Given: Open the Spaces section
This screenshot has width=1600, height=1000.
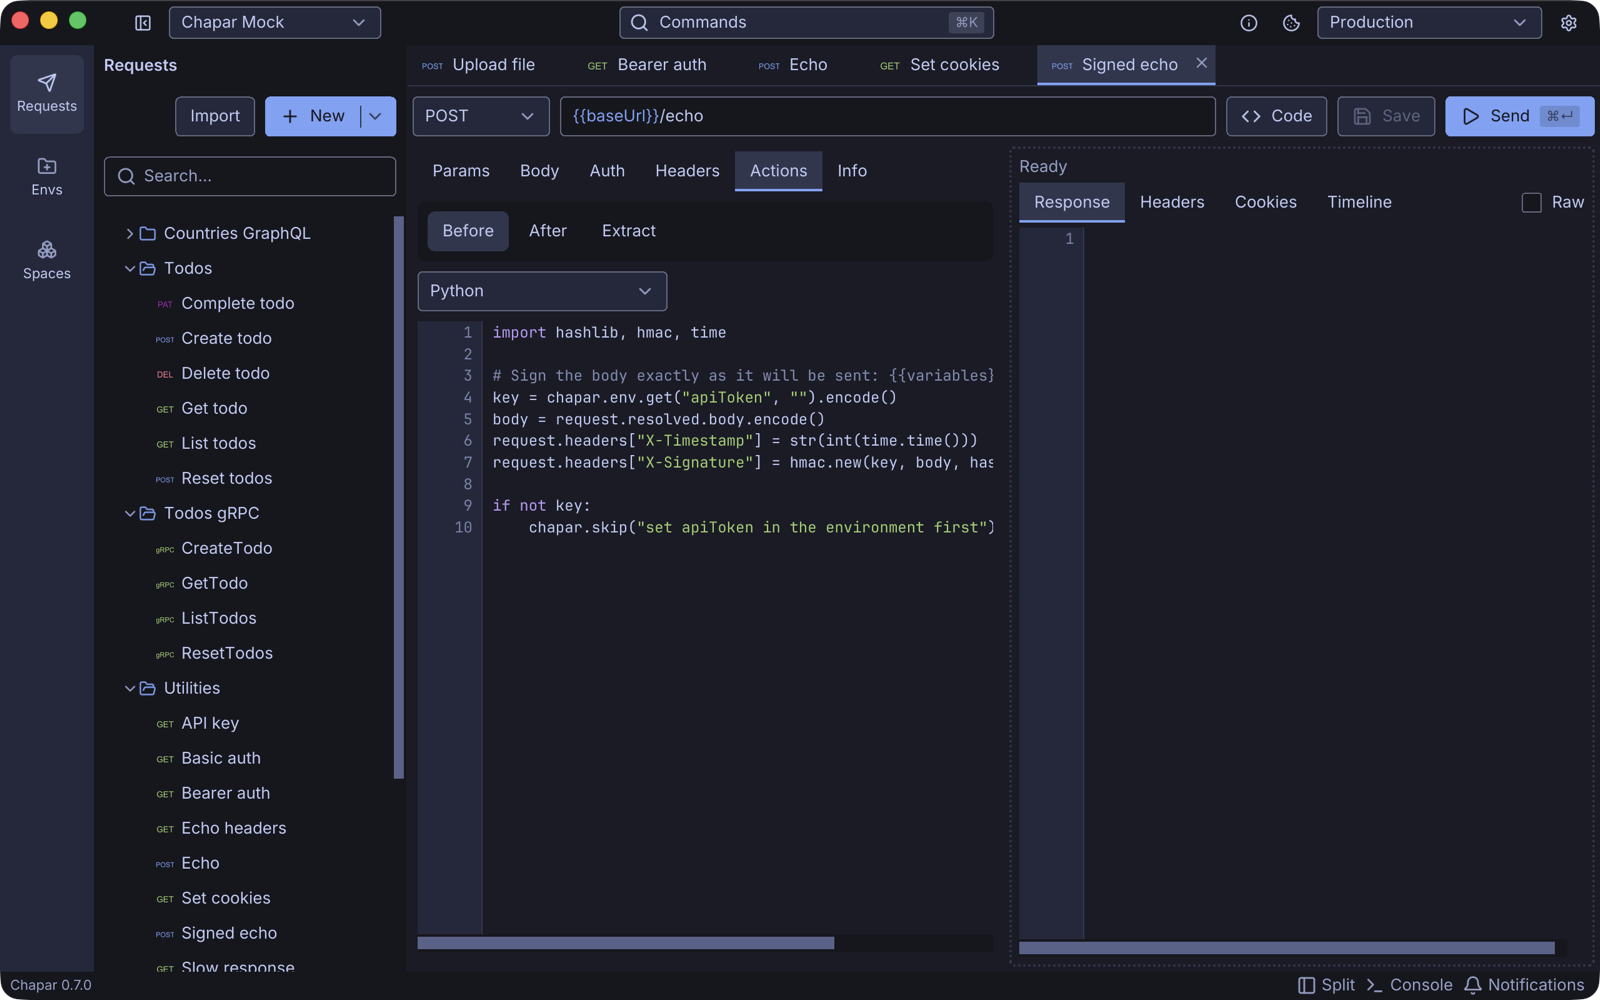Looking at the screenshot, I should pos(47,260).
